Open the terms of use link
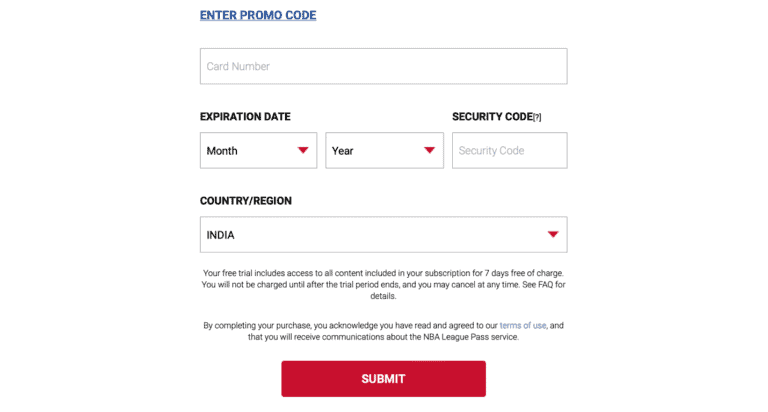 tap(521, 325)
